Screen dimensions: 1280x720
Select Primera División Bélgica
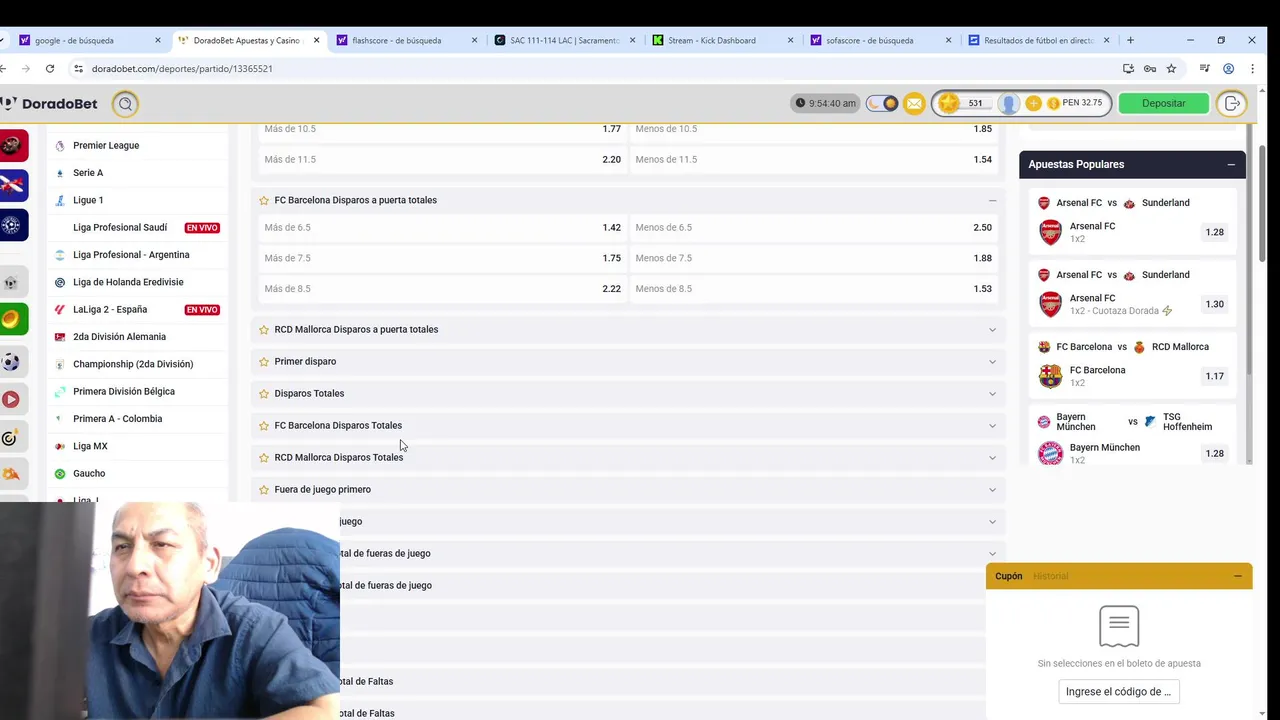coord(124,391)
